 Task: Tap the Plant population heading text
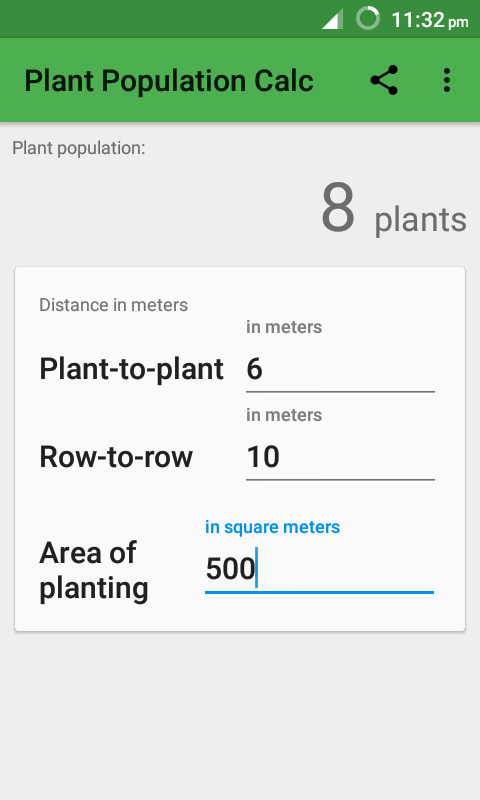[x=79, y=148]
